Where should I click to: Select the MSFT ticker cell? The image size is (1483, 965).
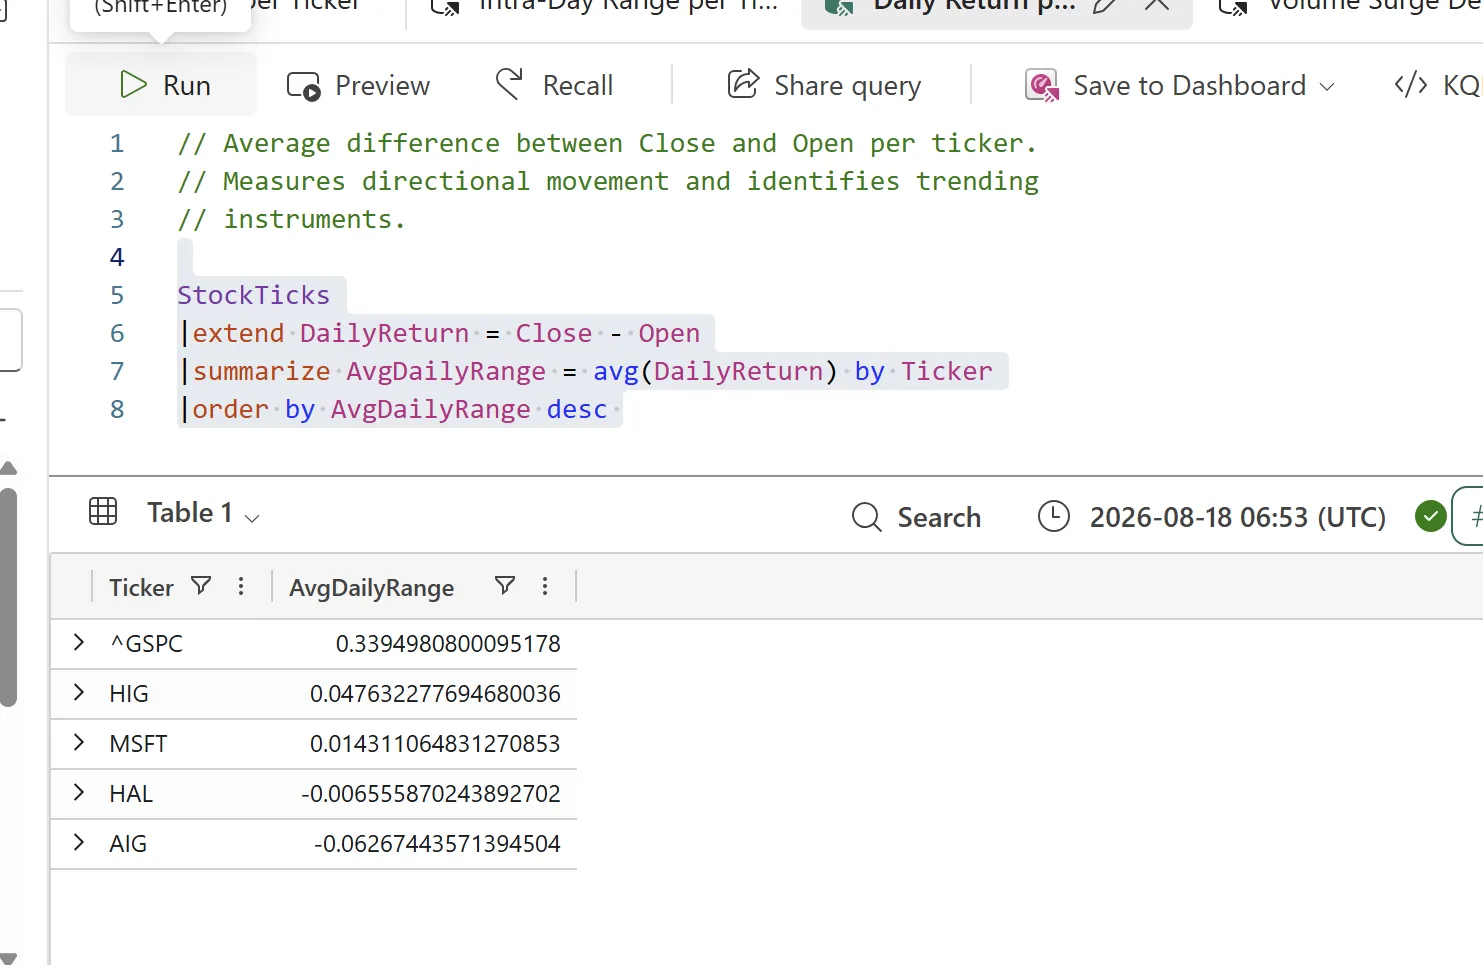(x=138, y=744)
